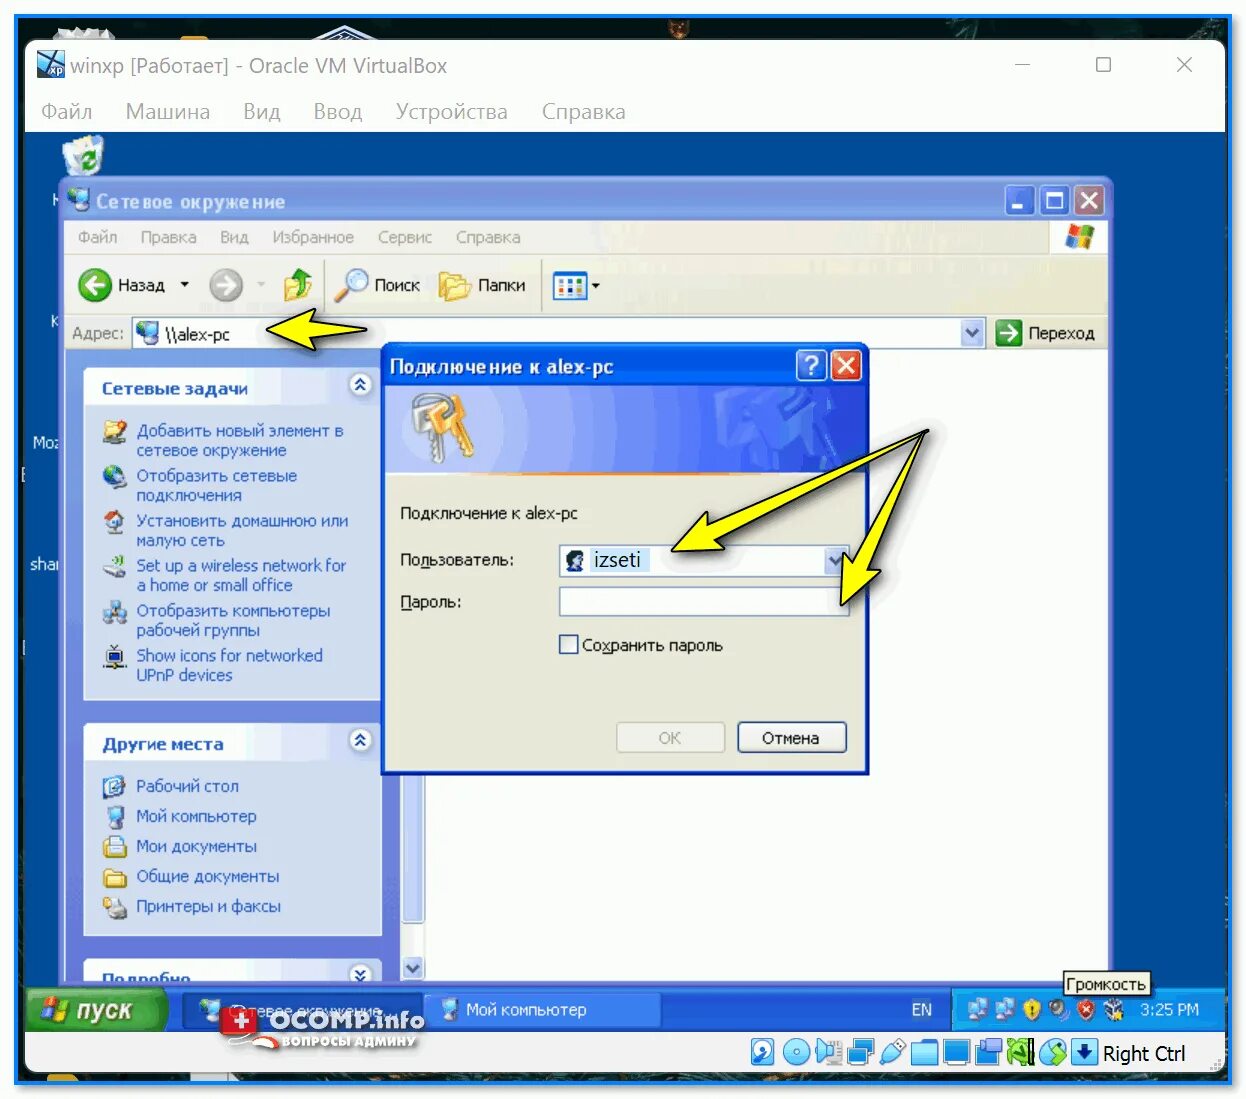Click the keyboard capture arrow icon
This screenshot has width=1246, height=1099.
[x=1084, y=1052]
